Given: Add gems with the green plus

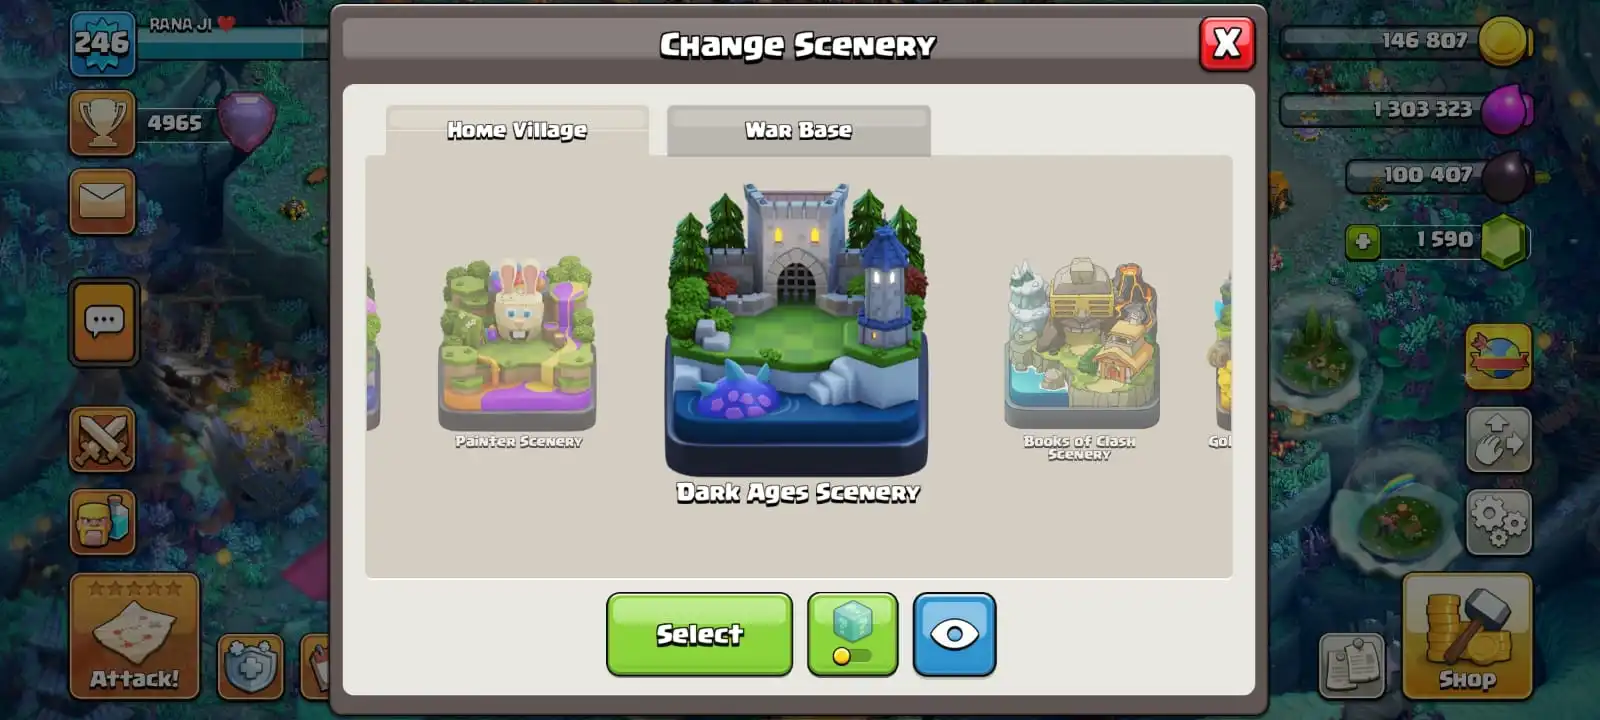Looking at the screenshot, I should click(1362, 242).
